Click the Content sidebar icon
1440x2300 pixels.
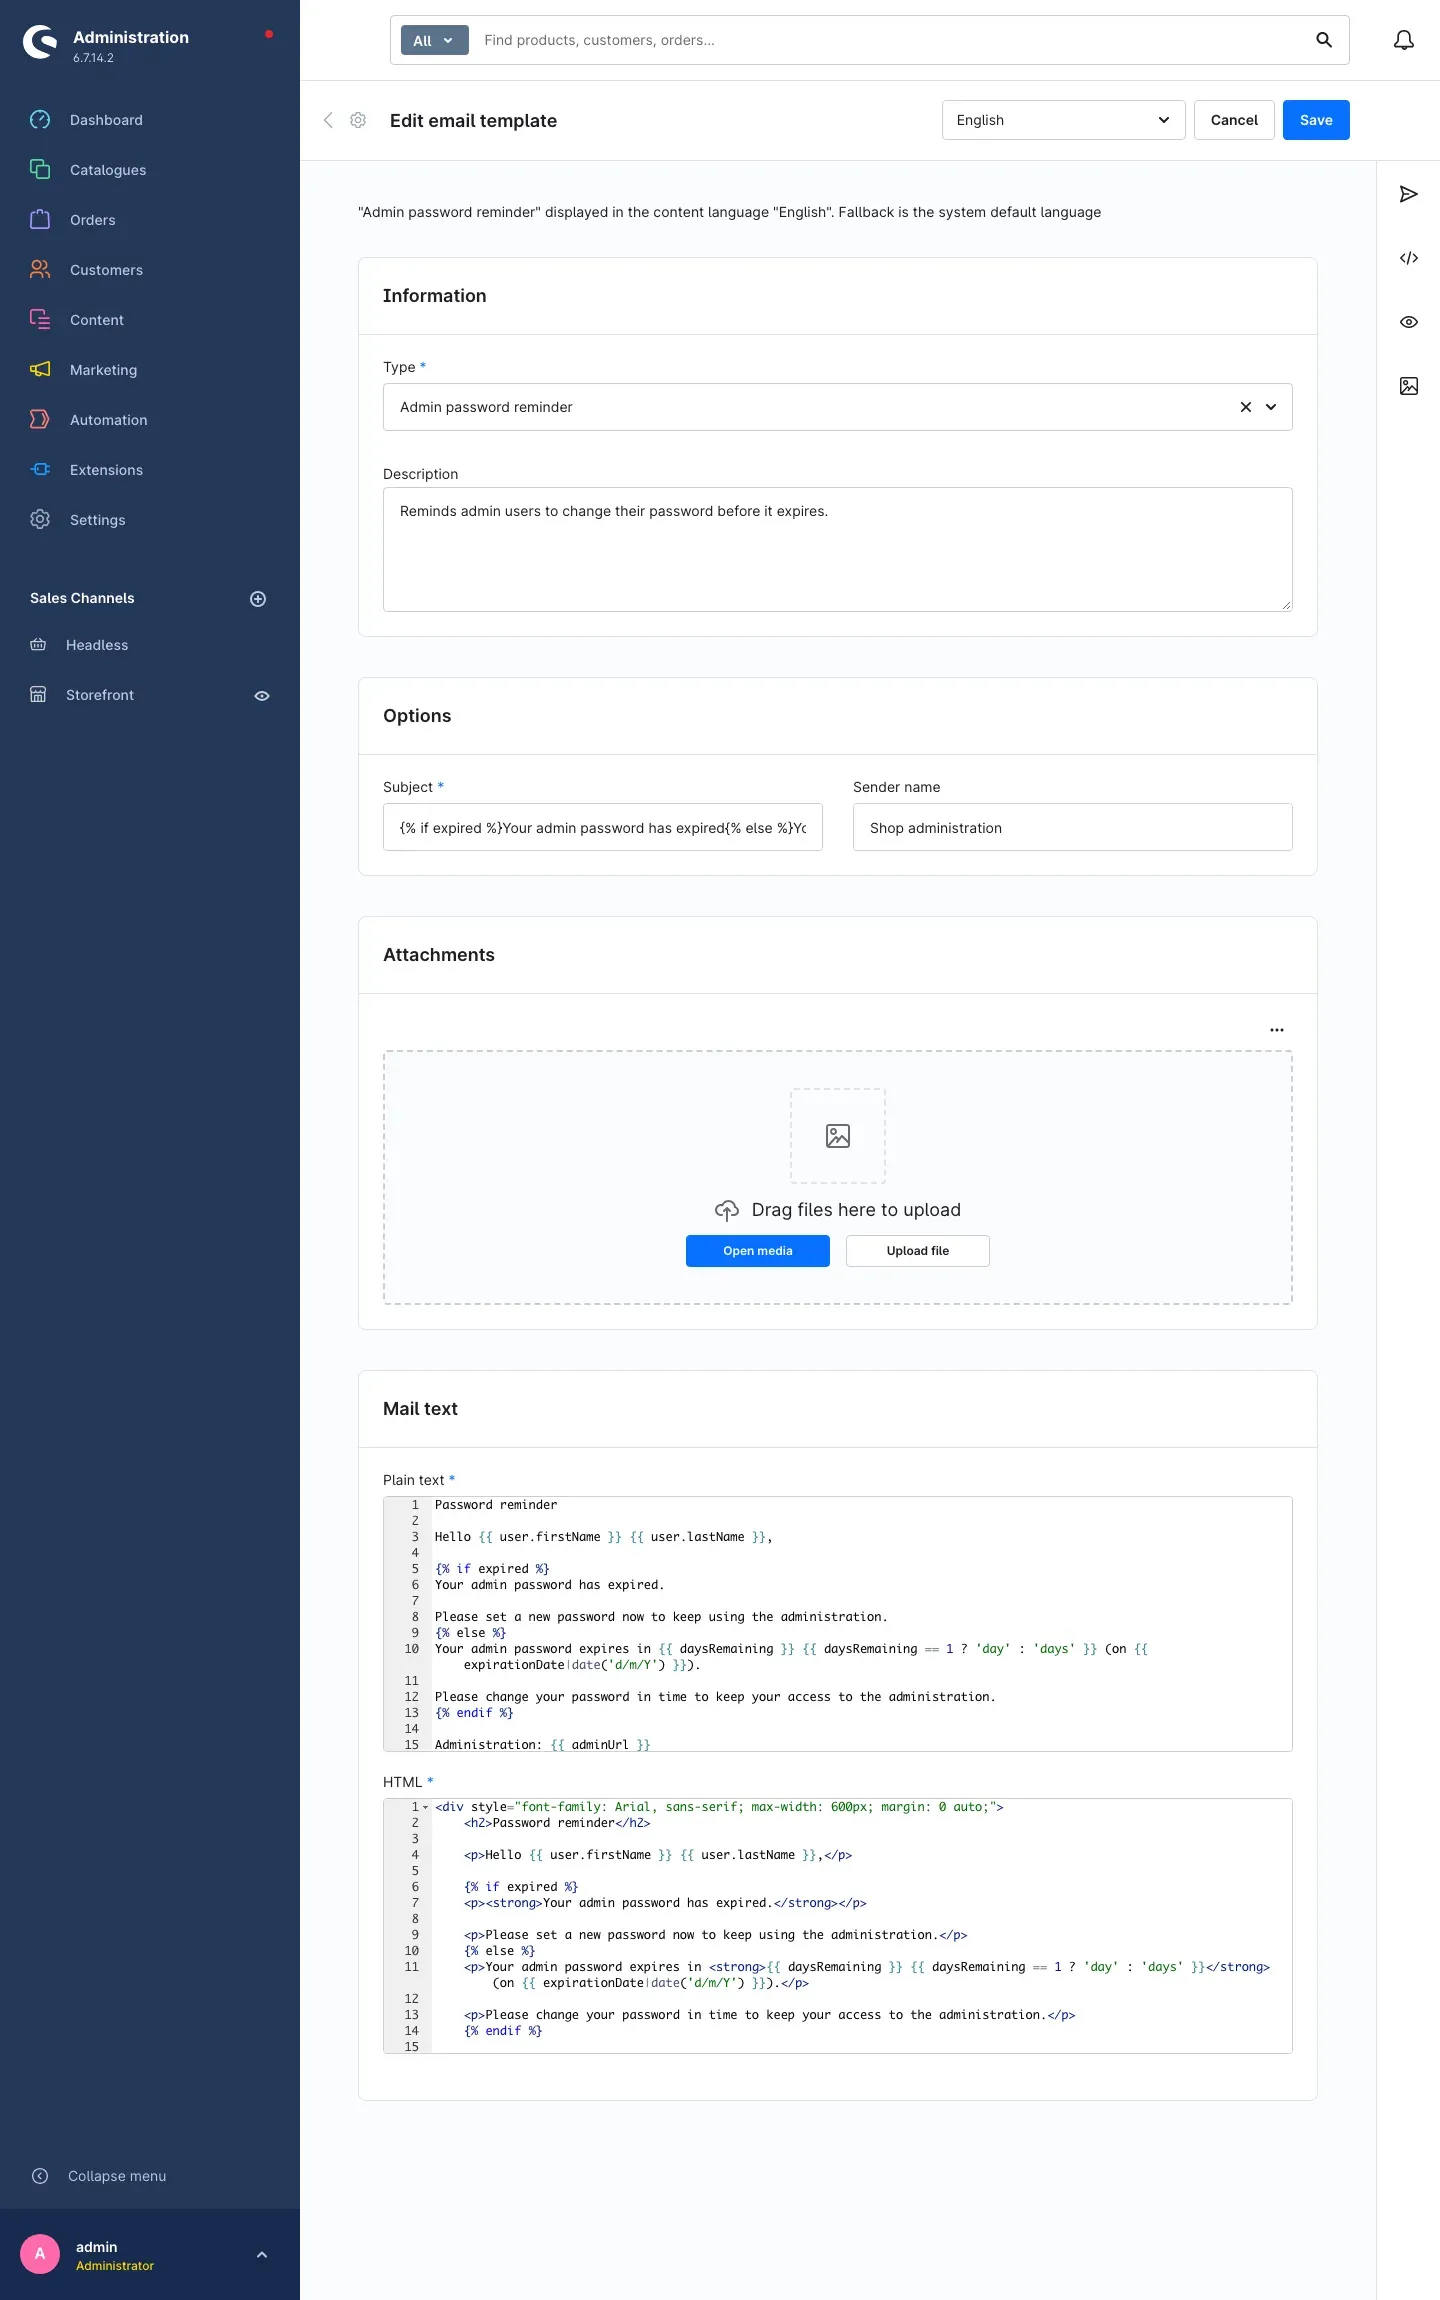pyautogui.click(x=40, y=320)
